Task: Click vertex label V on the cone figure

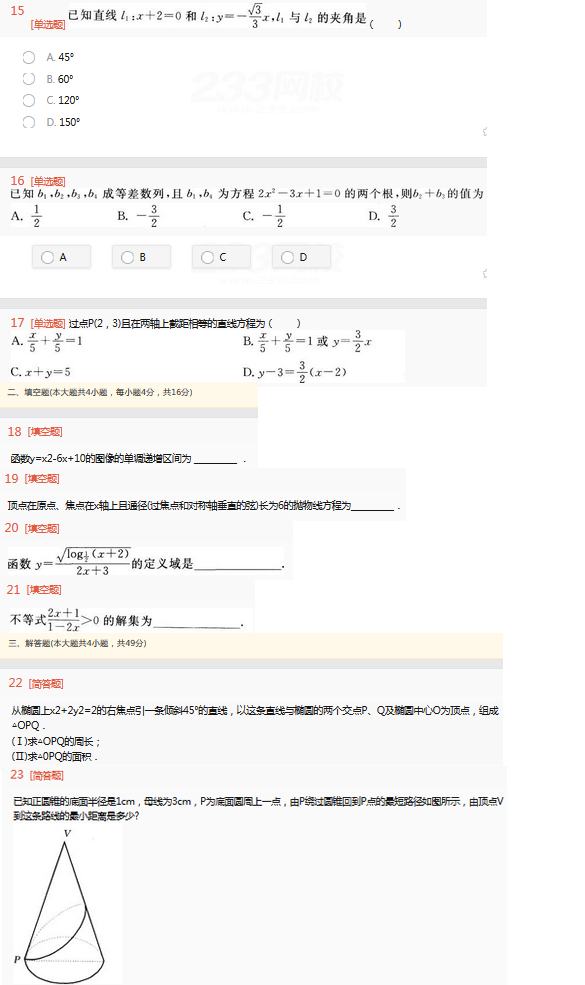Action: point(67,834)
